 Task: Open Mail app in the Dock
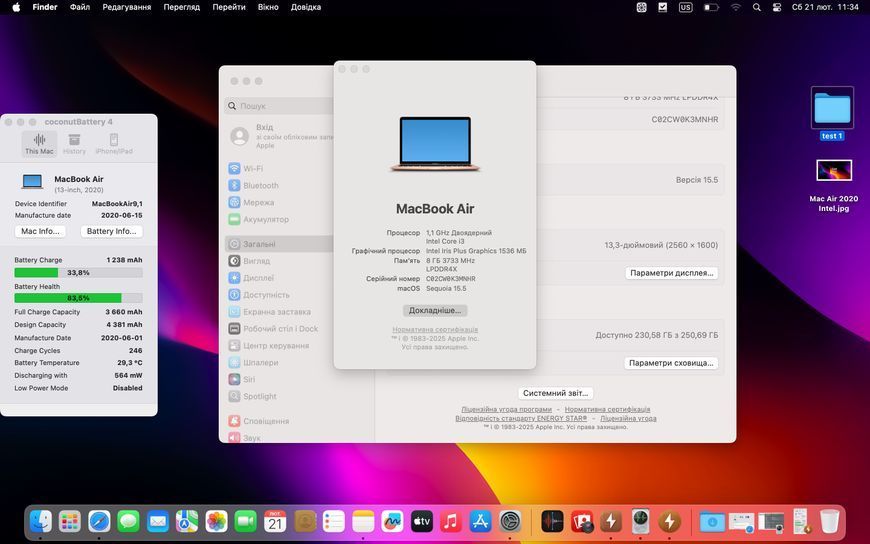[x=158, y=521]
